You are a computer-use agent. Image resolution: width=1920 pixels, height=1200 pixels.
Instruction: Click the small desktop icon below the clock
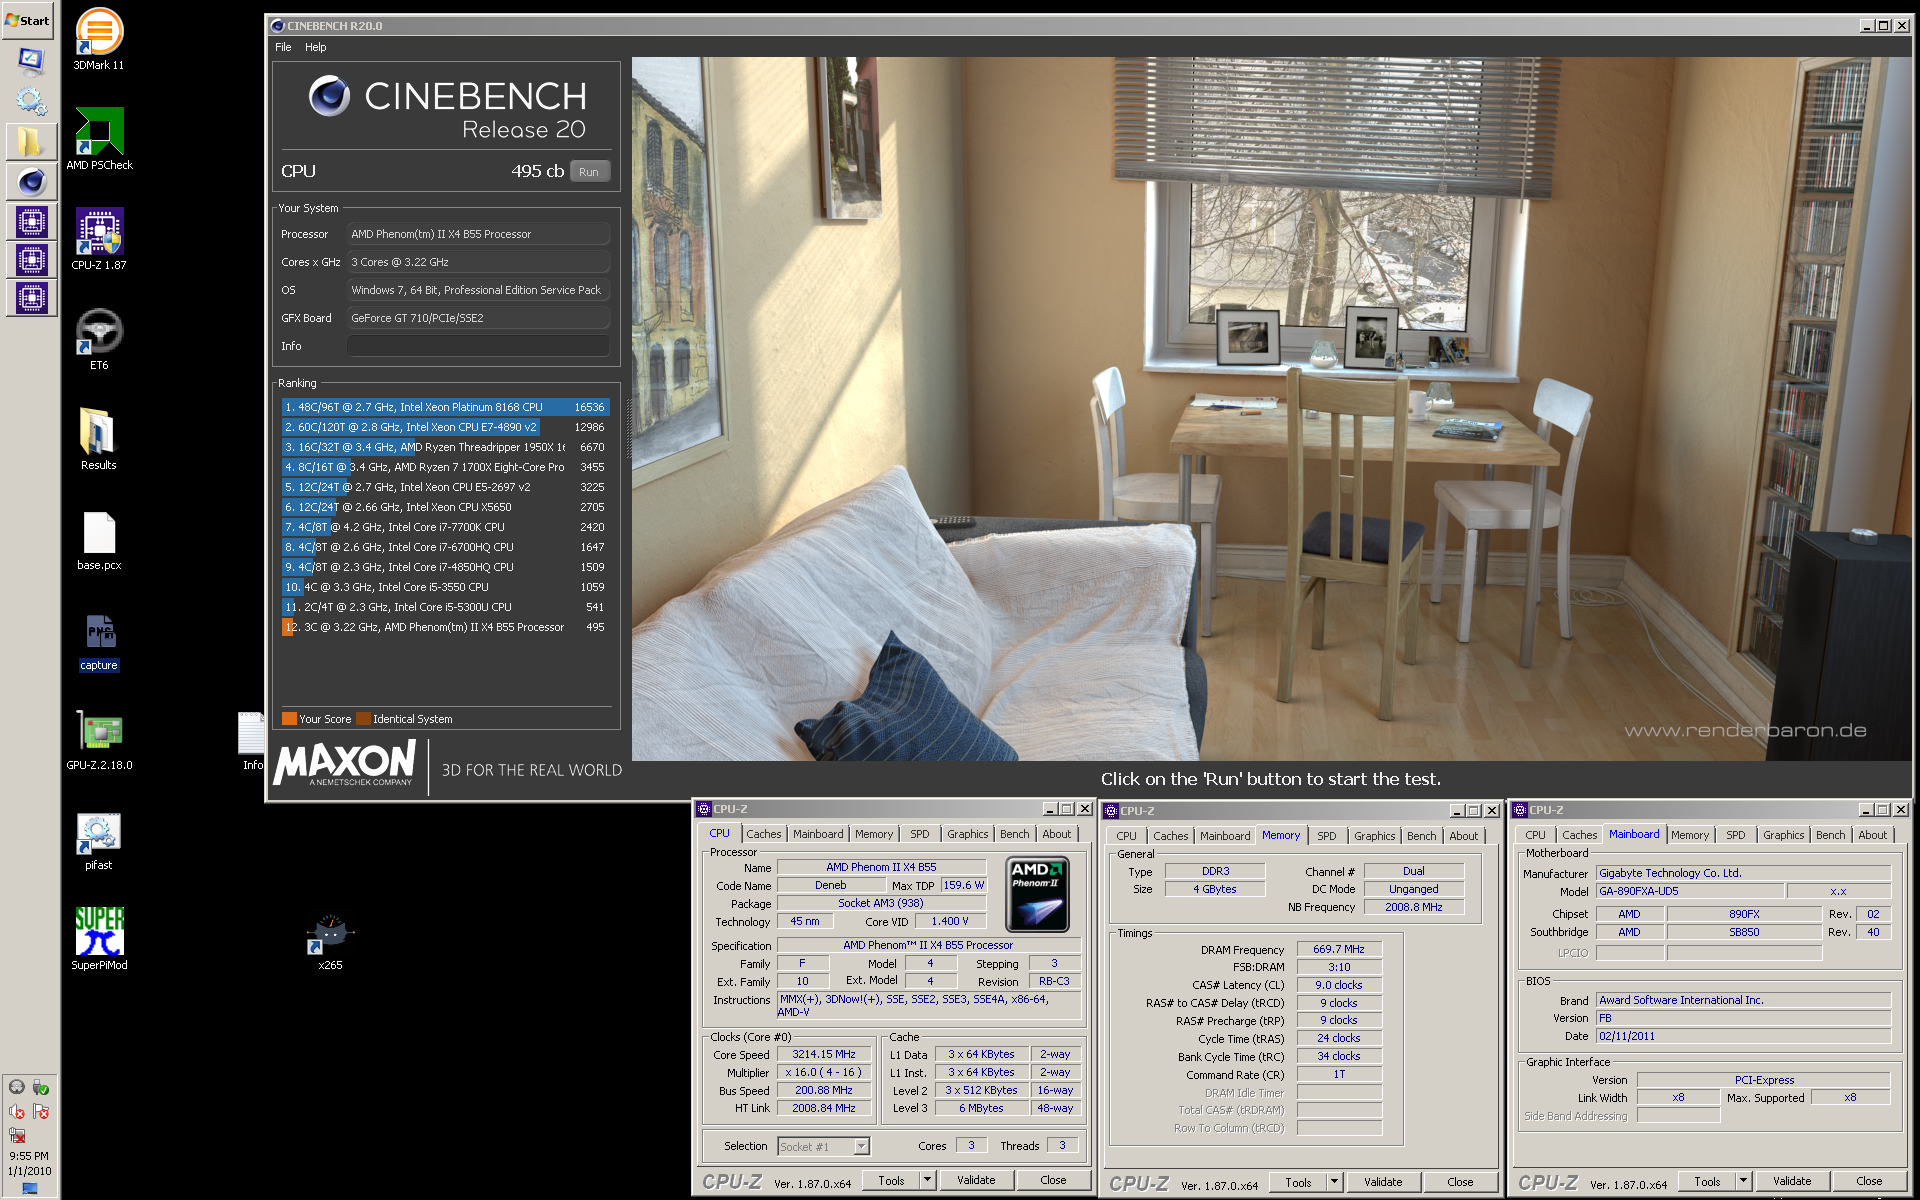click(30, 1189)
